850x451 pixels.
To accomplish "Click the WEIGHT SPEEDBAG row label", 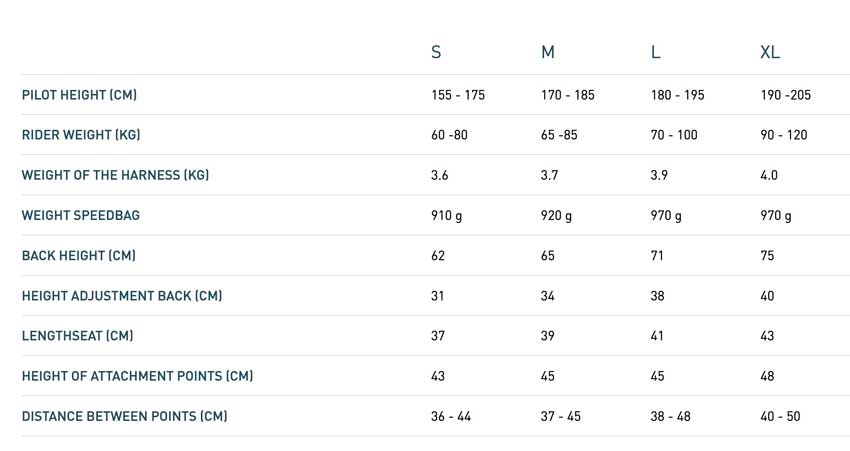I will pos(81,215).
